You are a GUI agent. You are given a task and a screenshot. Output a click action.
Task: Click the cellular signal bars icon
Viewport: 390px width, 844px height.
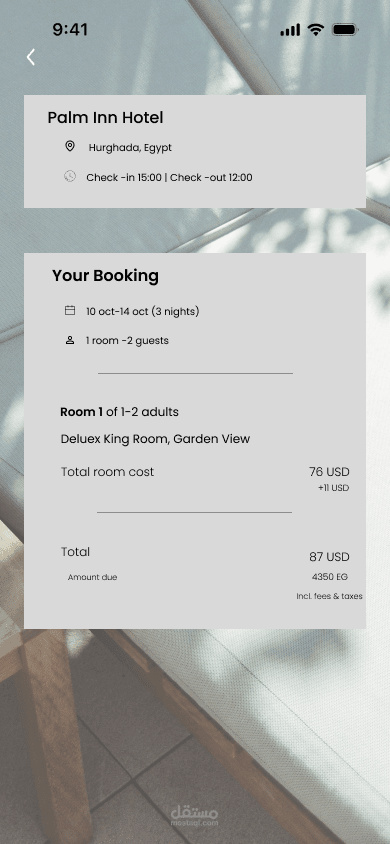pyautogui.click(x=290, y=30)
